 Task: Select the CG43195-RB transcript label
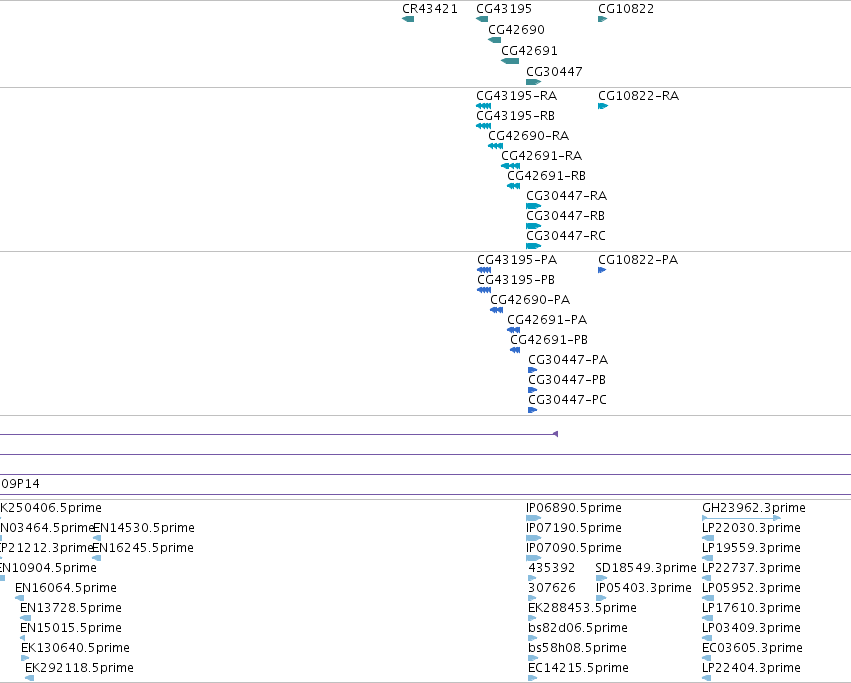pyautogui.click(x=516, y=116)
